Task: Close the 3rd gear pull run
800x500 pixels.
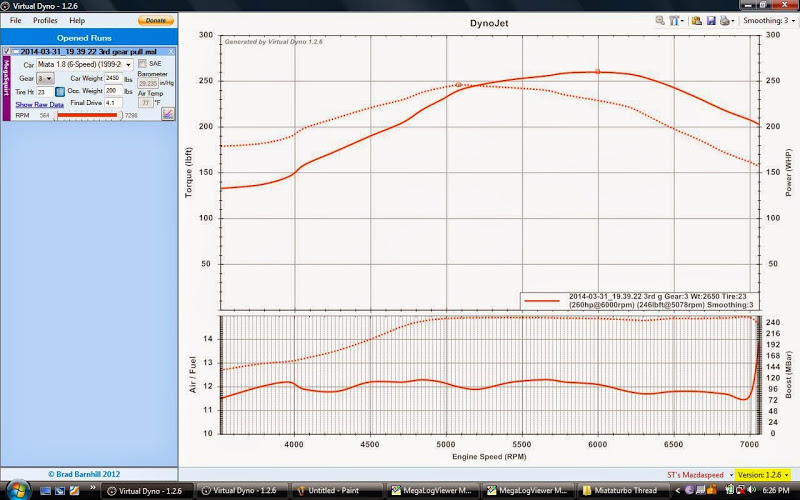Action: pos(170,51)
